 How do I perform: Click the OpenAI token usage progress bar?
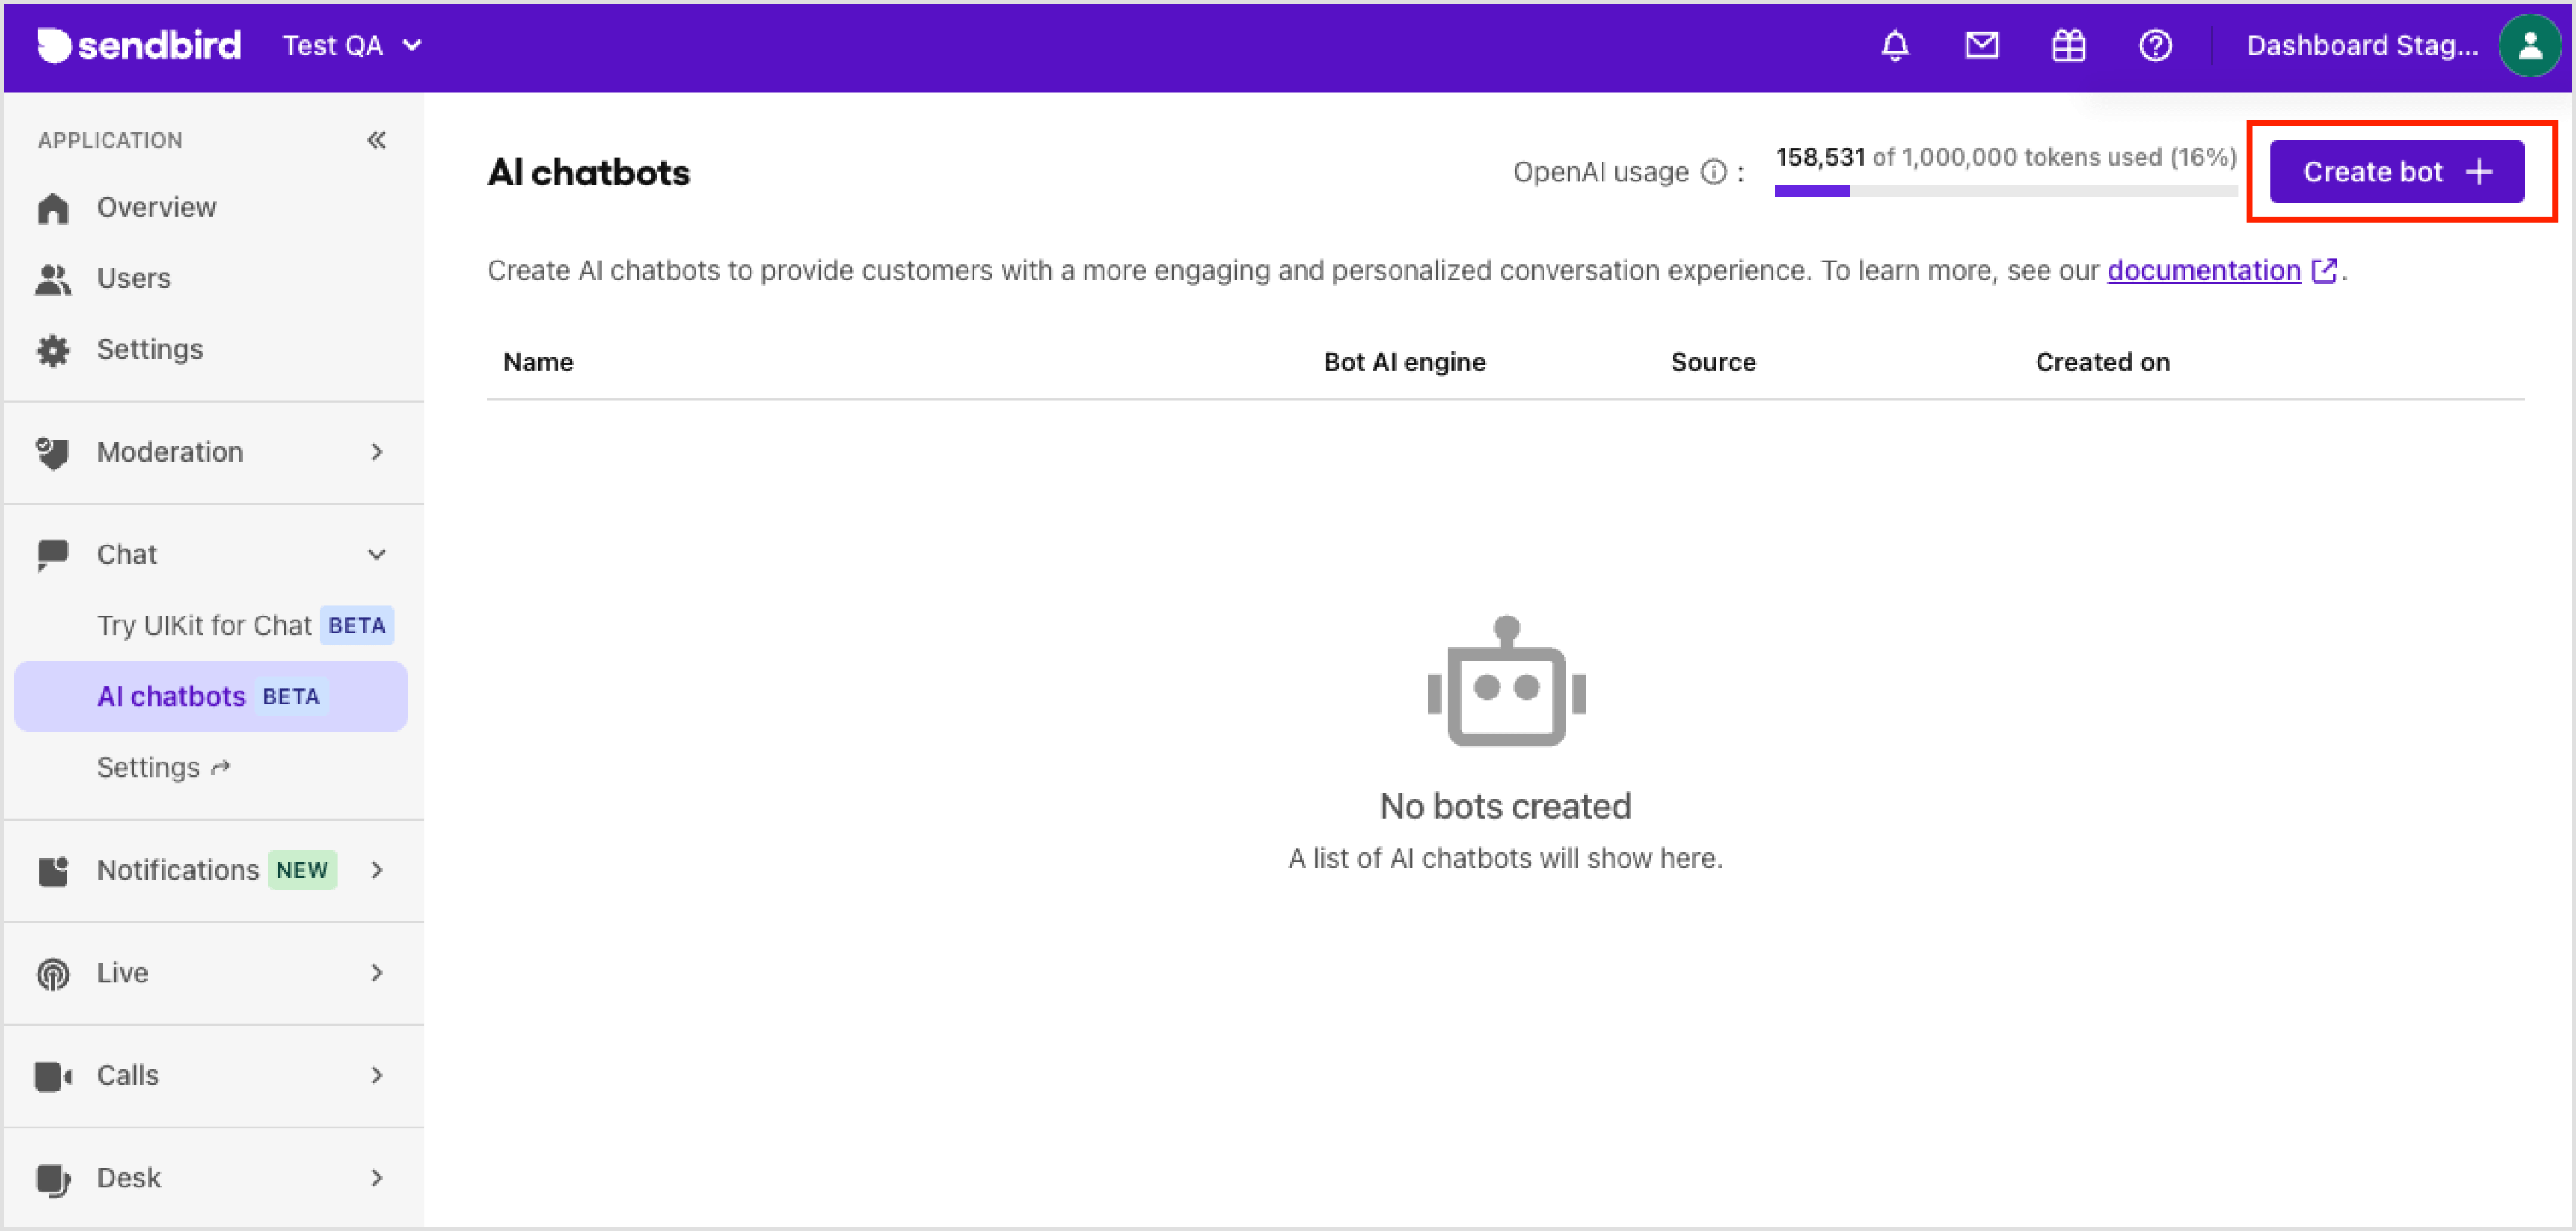[2005, 191]
